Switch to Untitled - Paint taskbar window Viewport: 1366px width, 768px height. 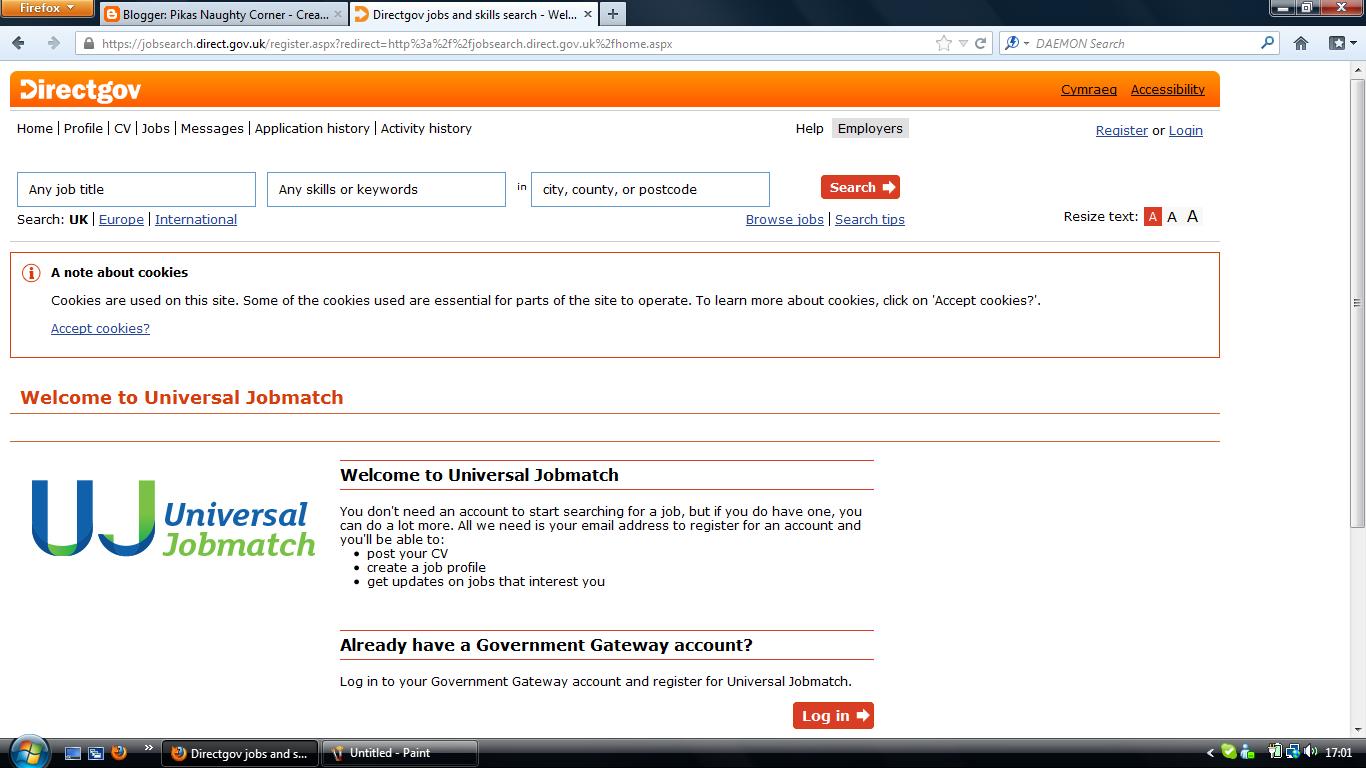pos(400,753)
